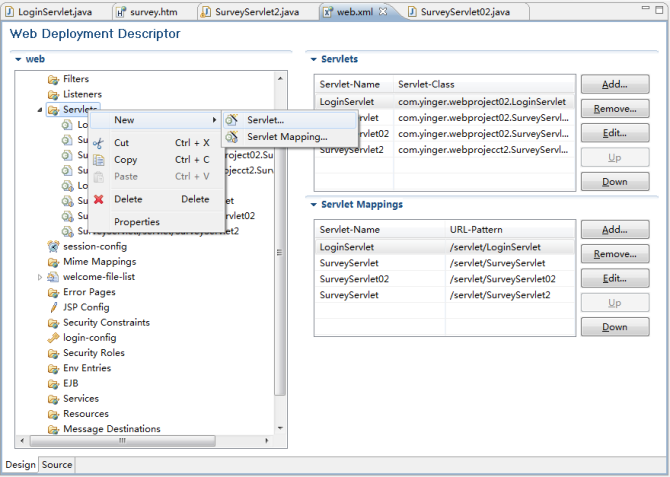This screenshot has width=670, height=477.
Task: Click the red Delete X icon
Action: click(x=99, y=199)
